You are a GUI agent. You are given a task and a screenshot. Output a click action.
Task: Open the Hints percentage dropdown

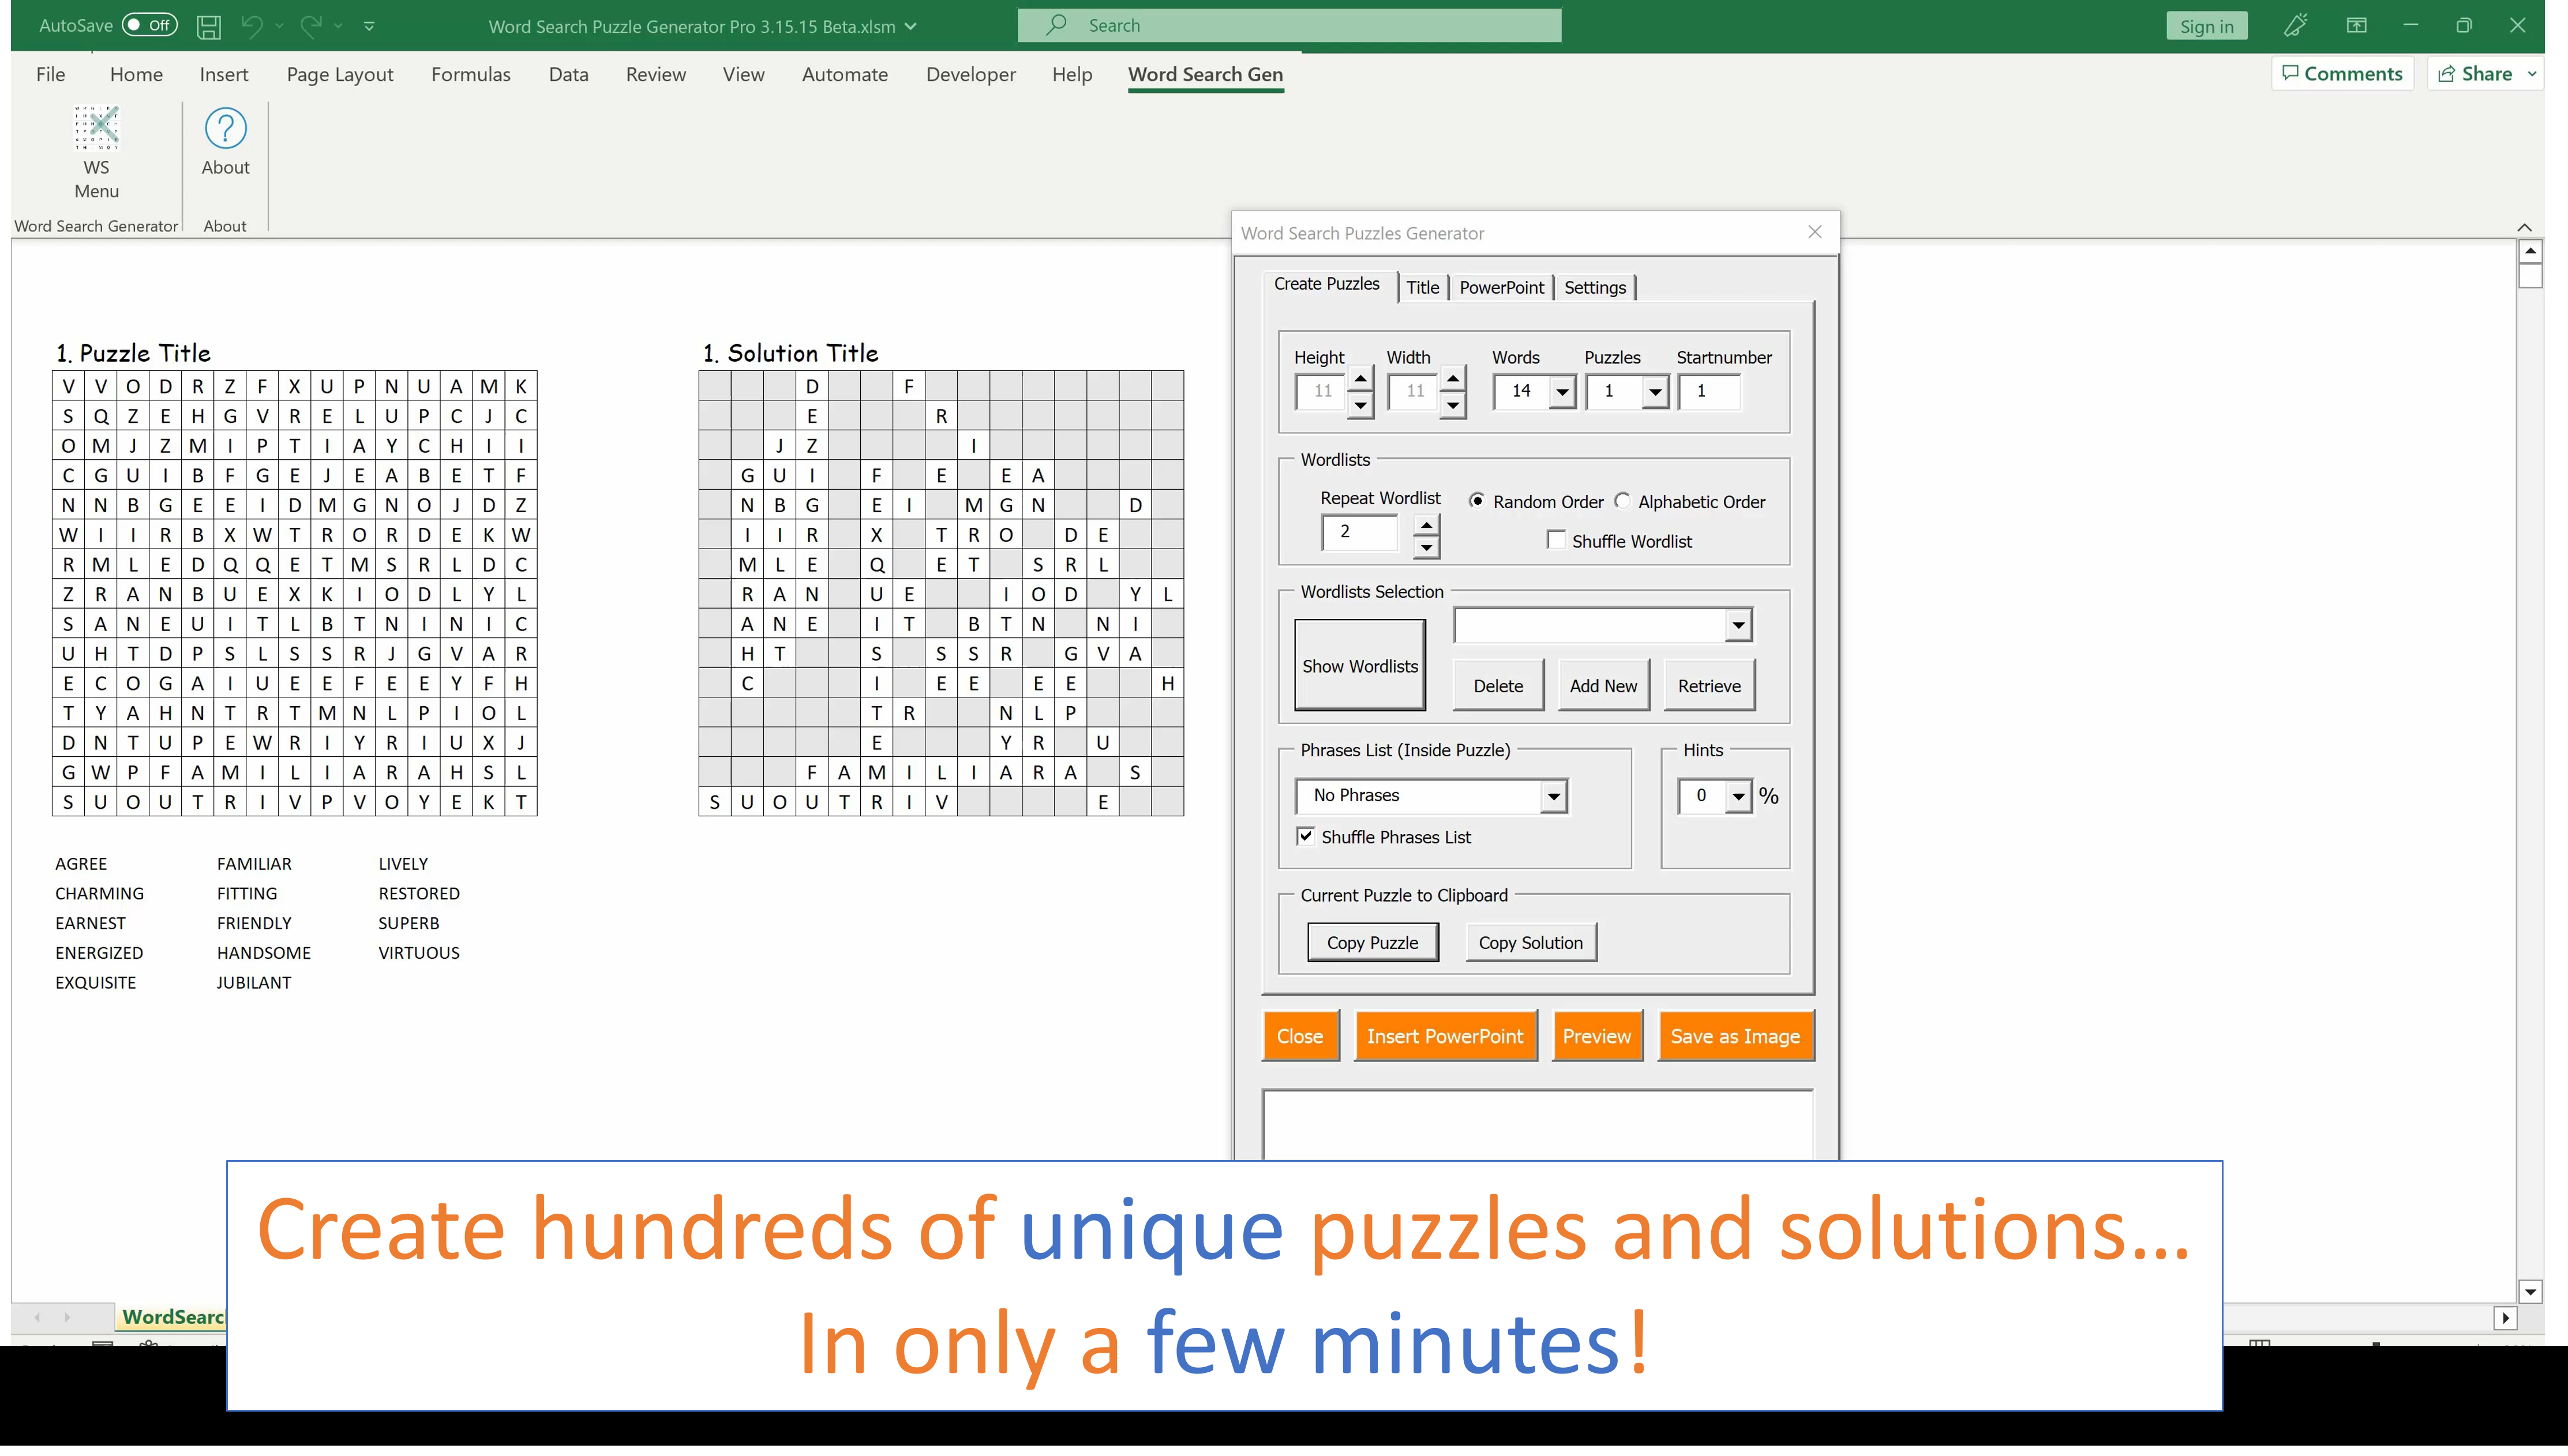point(1739,797)
